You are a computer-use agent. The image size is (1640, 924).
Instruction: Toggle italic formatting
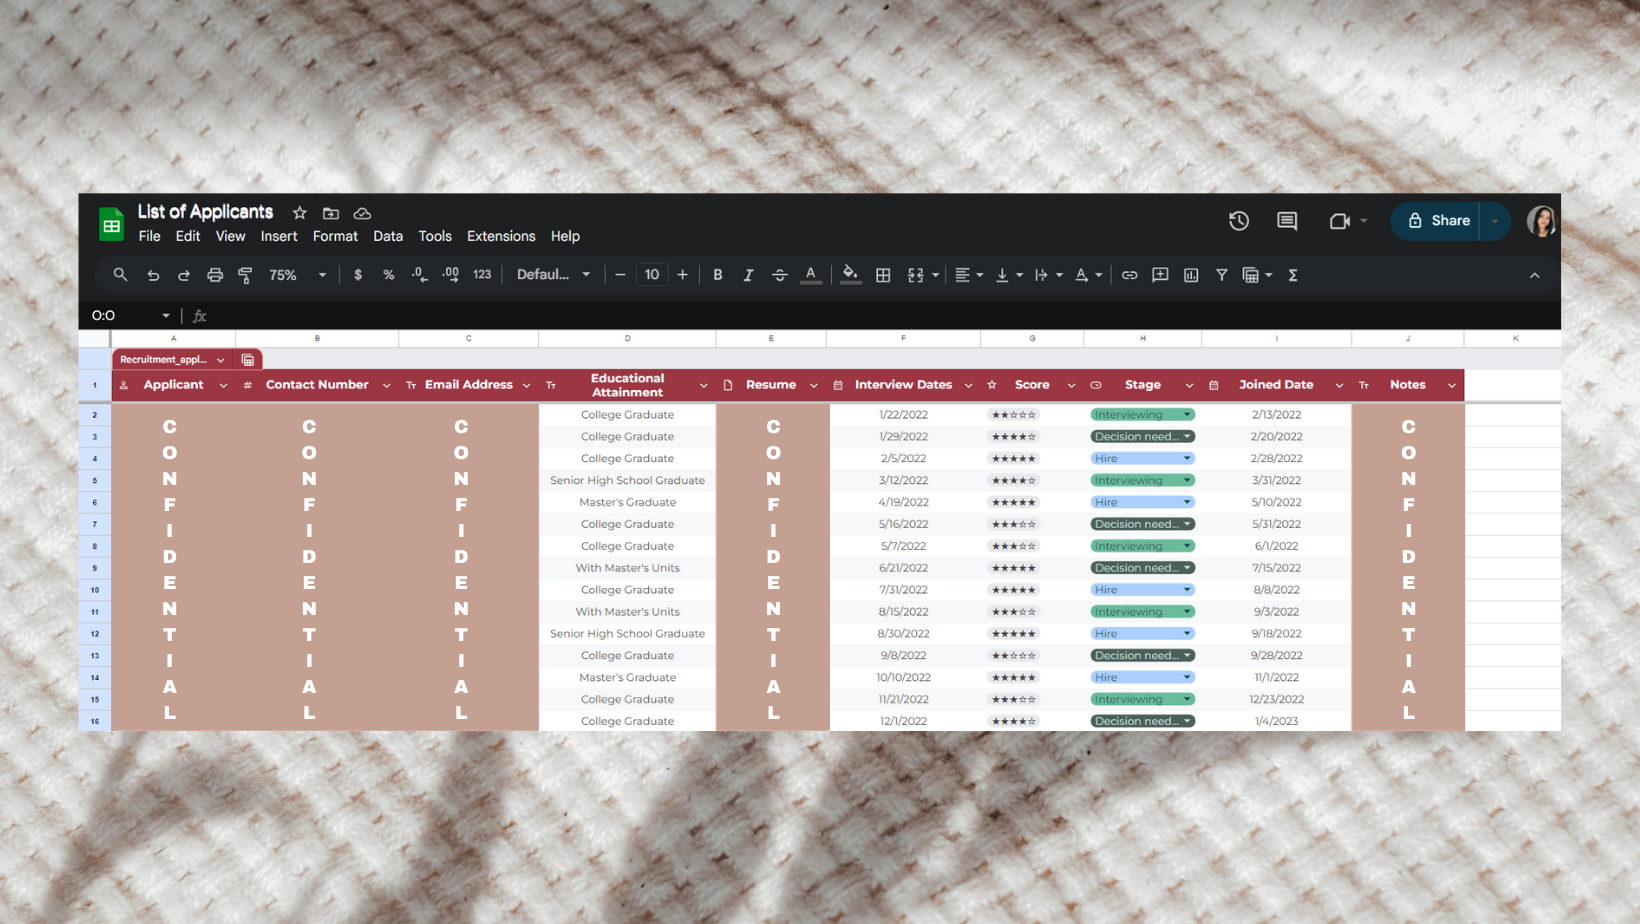point(748,275)
